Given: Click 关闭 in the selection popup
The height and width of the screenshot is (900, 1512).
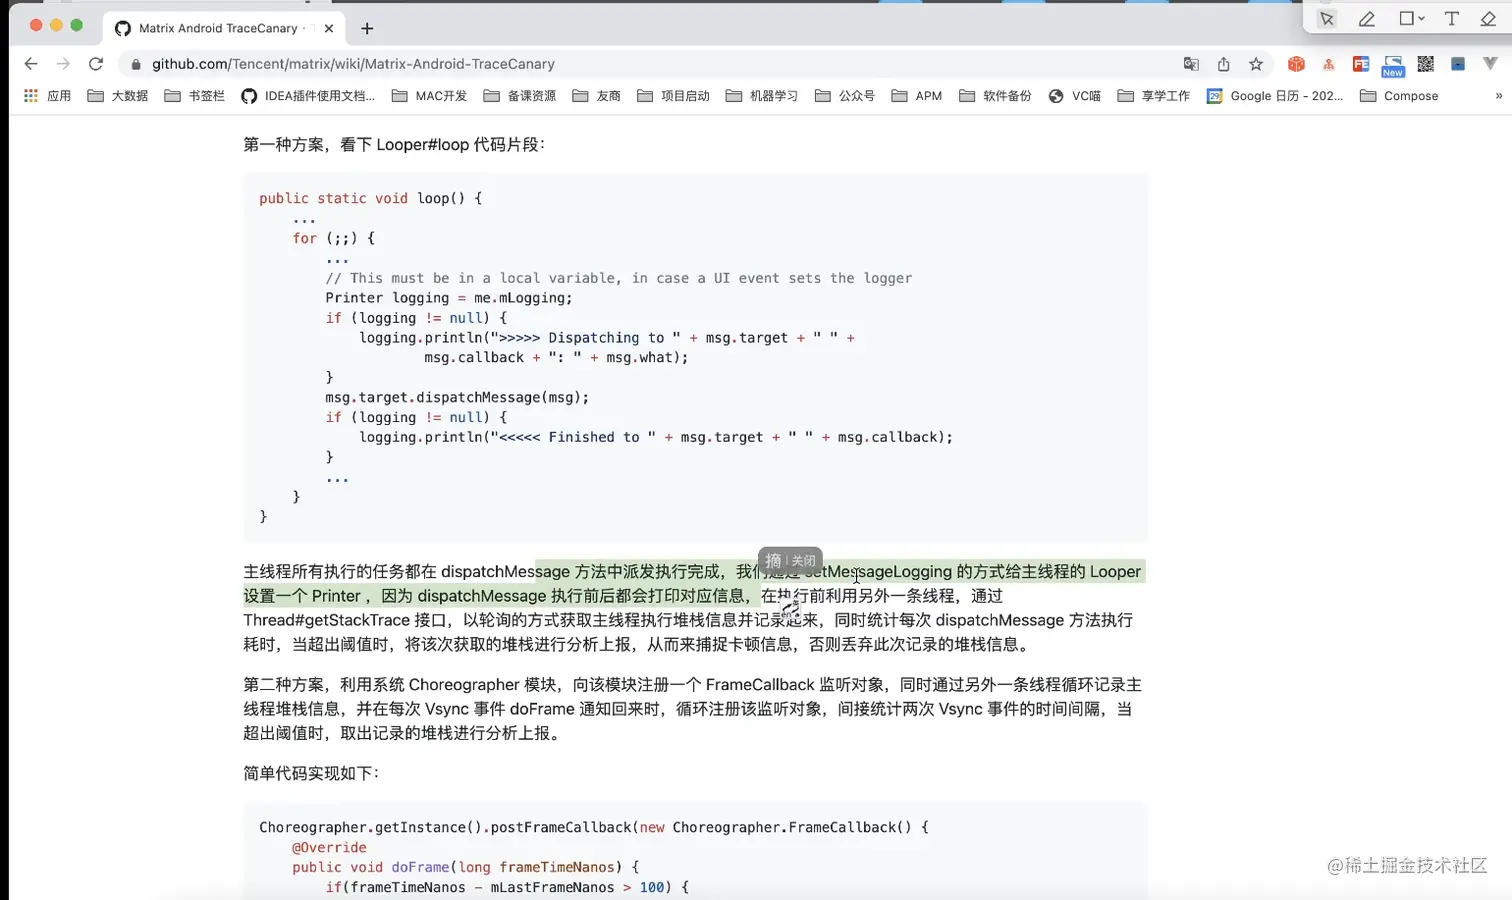Looking at the screenshot, I should coord(804,561).
